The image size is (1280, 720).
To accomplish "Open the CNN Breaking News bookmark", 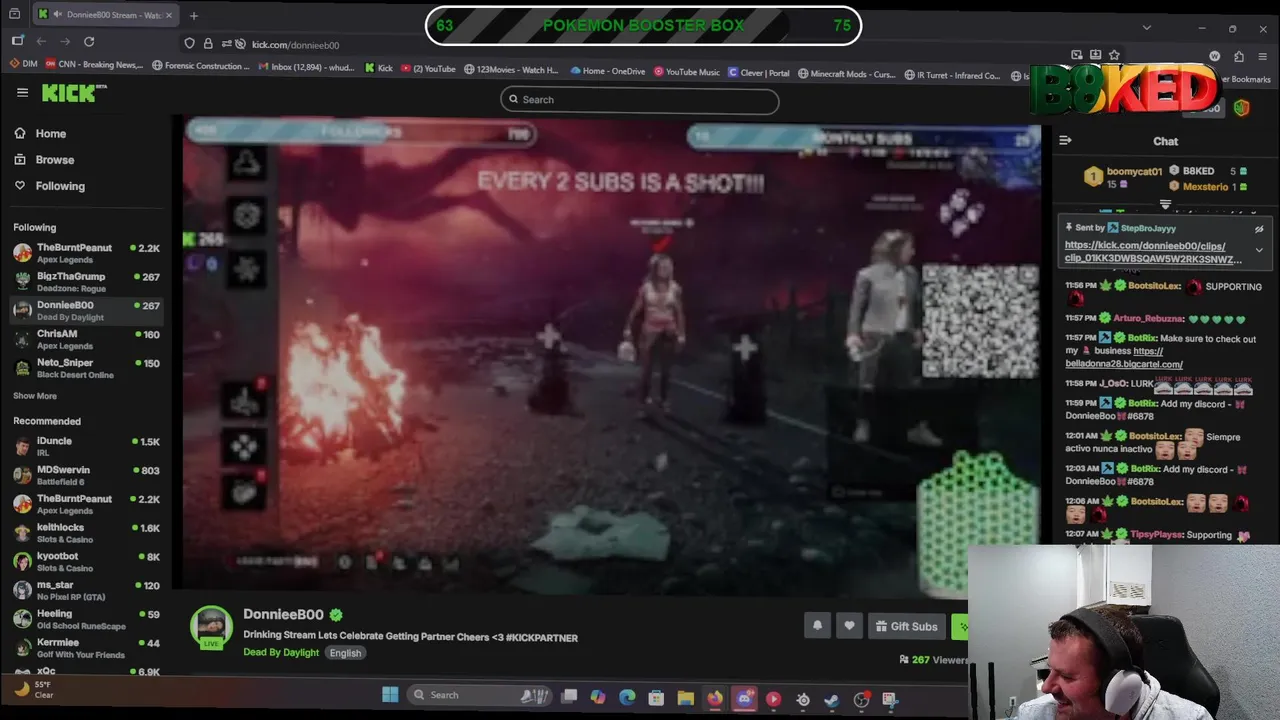I will coord(93,66).
